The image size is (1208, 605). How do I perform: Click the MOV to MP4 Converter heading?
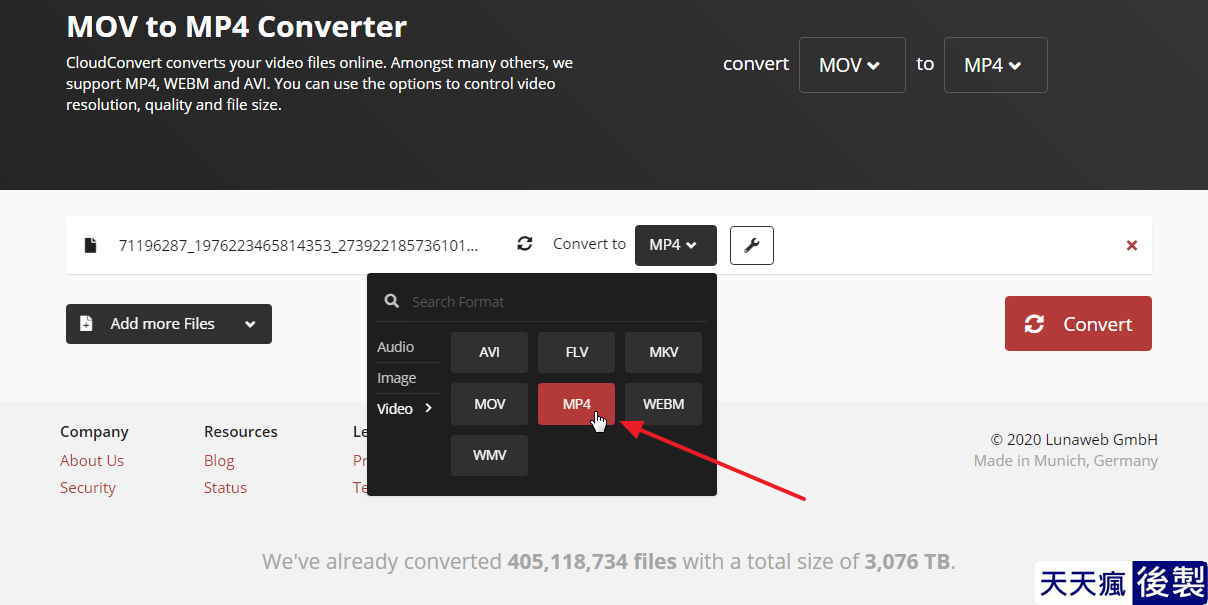pyautogui.click(x=236, y=26)
